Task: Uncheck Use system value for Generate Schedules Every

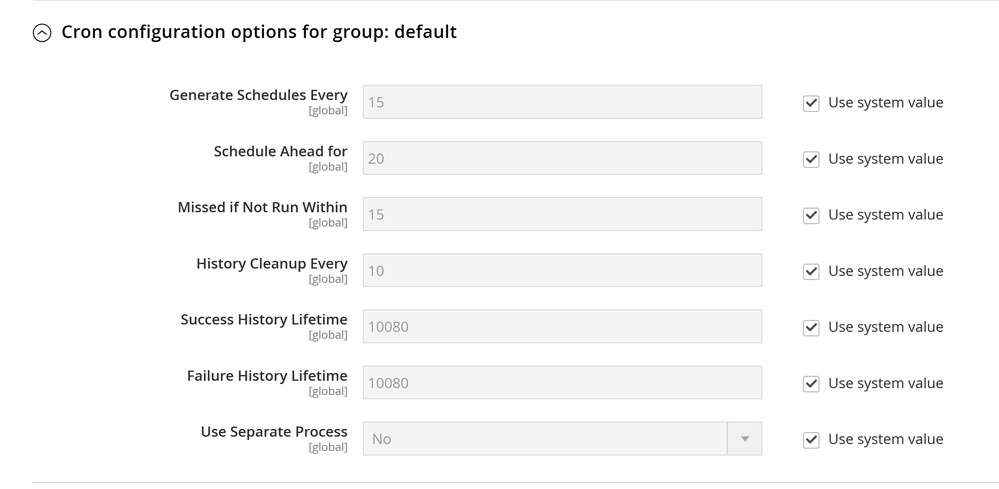Action: coord(811,103)
